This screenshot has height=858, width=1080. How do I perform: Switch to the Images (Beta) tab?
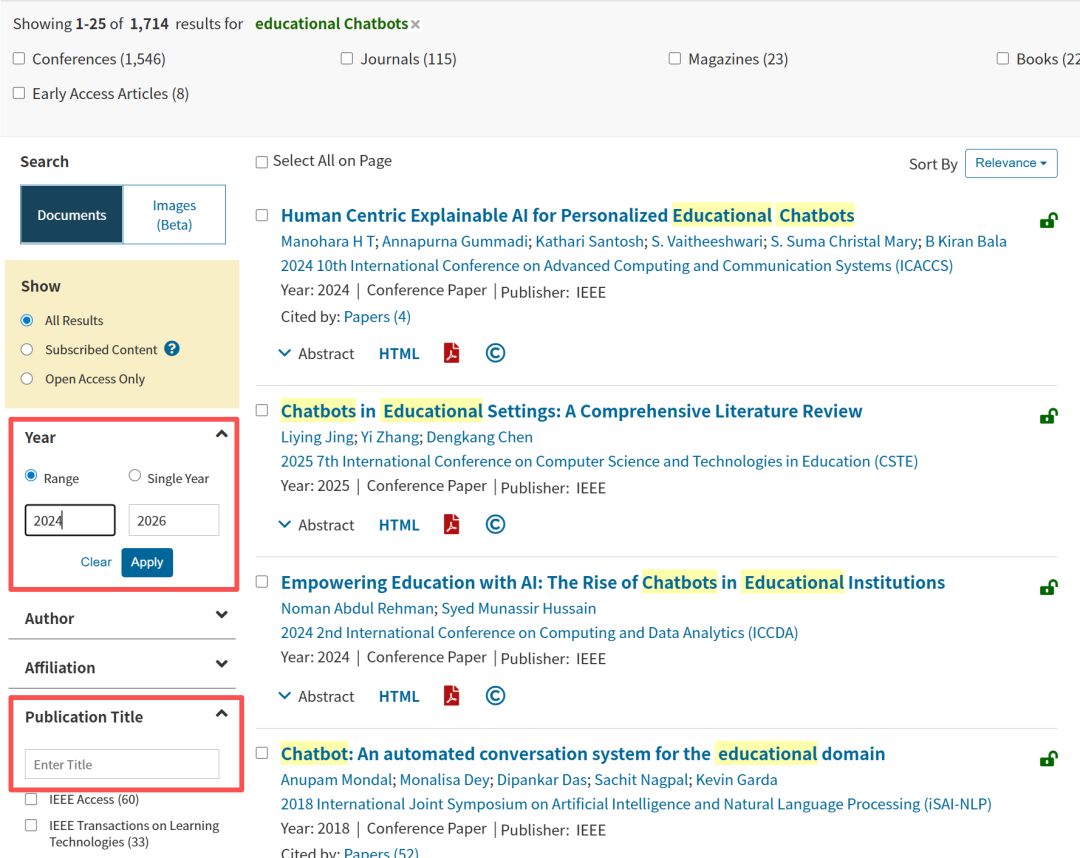coord(174,215)
